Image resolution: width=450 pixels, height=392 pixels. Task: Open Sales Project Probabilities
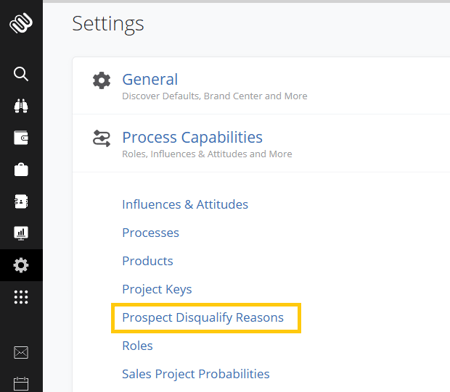pyautogui.click(x=196, y=374)
